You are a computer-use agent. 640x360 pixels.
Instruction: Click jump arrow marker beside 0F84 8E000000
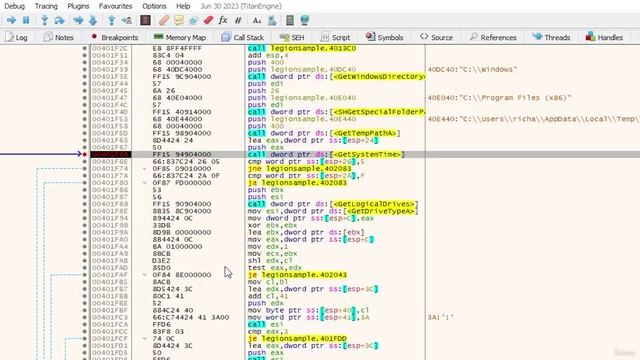[144, 275]
